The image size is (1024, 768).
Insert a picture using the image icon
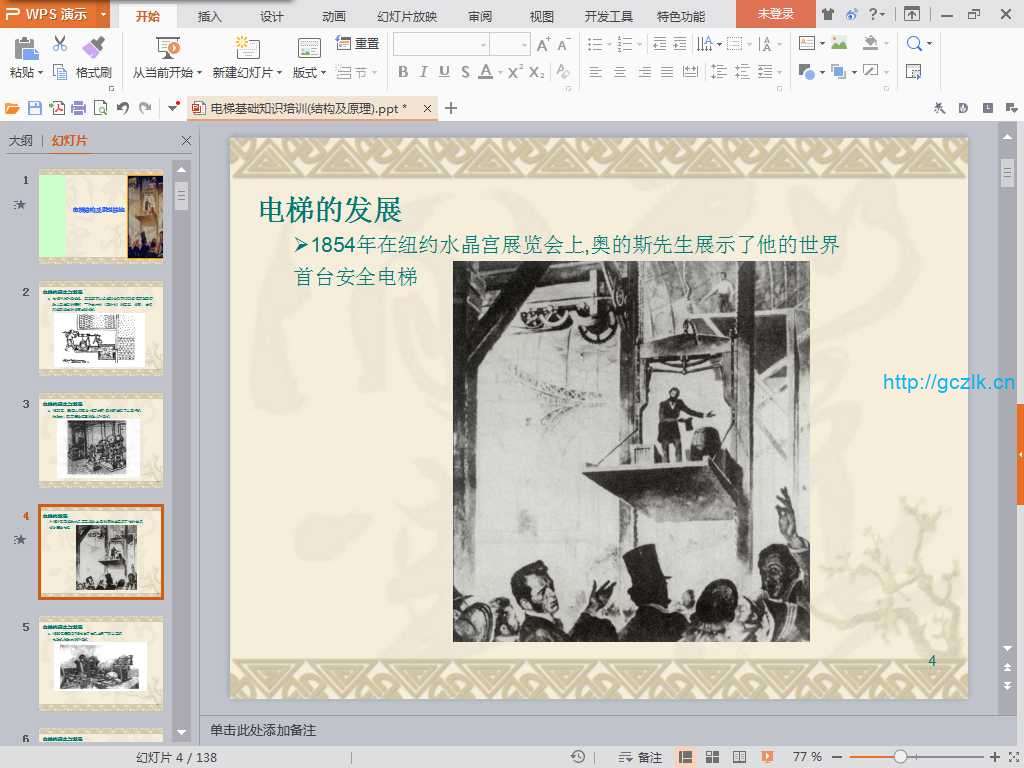click(x=839, y=44)
